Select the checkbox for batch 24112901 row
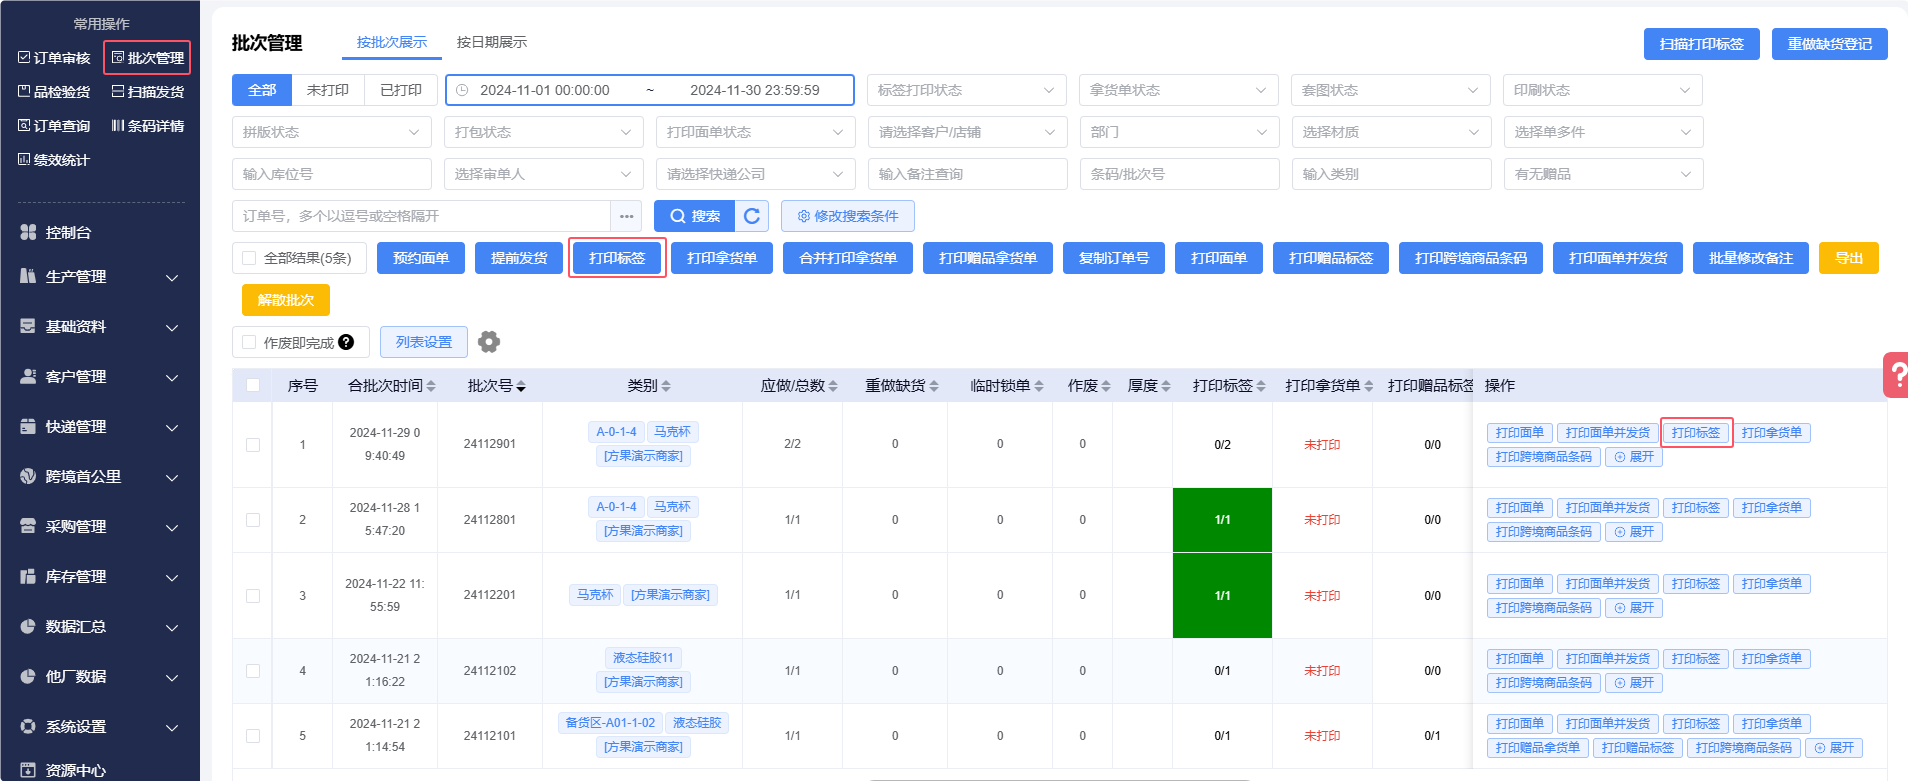1908x781 pixels. coord(253,445)
